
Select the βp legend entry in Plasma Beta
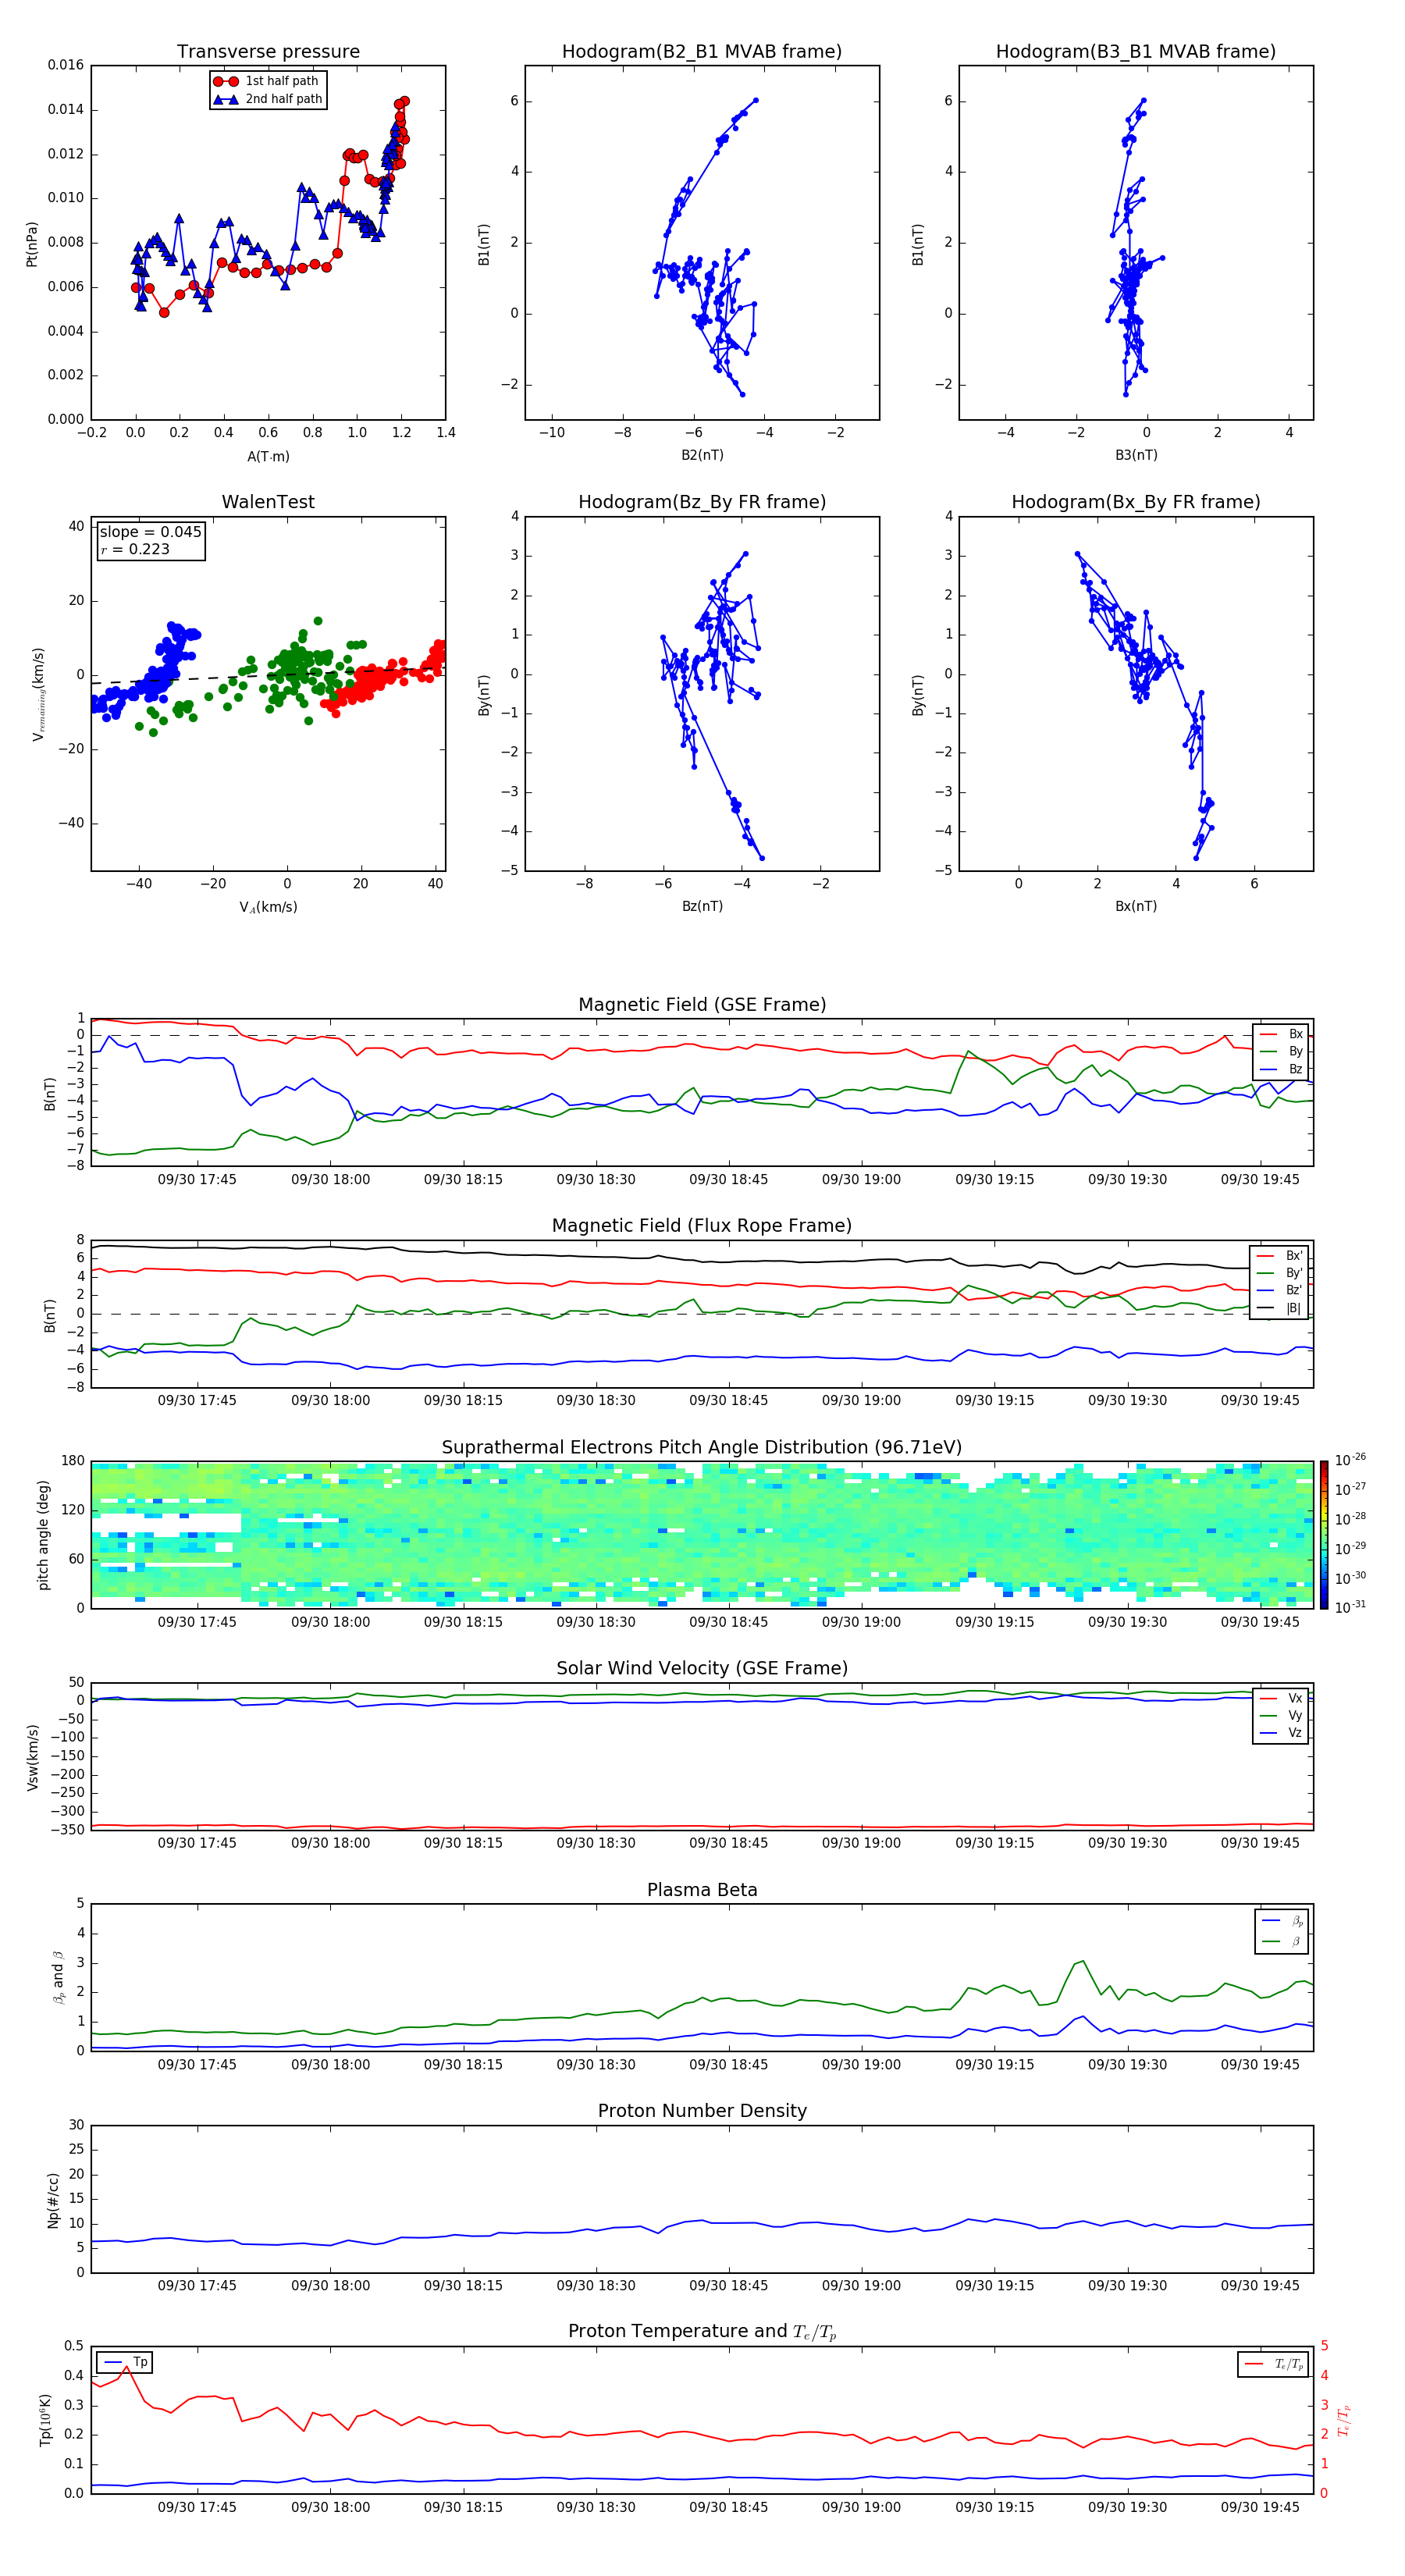[1282, 1921]
